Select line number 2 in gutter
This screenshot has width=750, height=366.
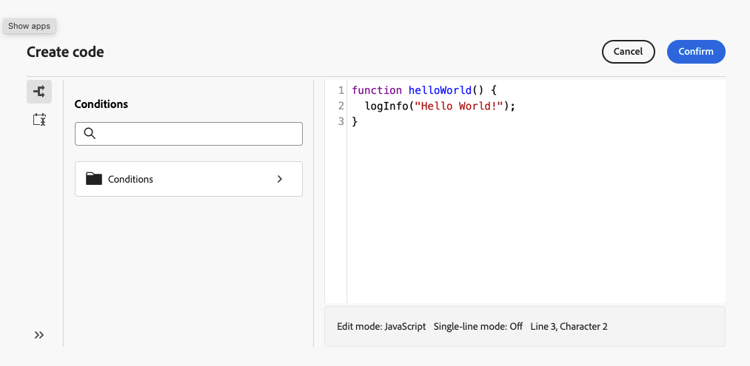(x=341, y=106)
